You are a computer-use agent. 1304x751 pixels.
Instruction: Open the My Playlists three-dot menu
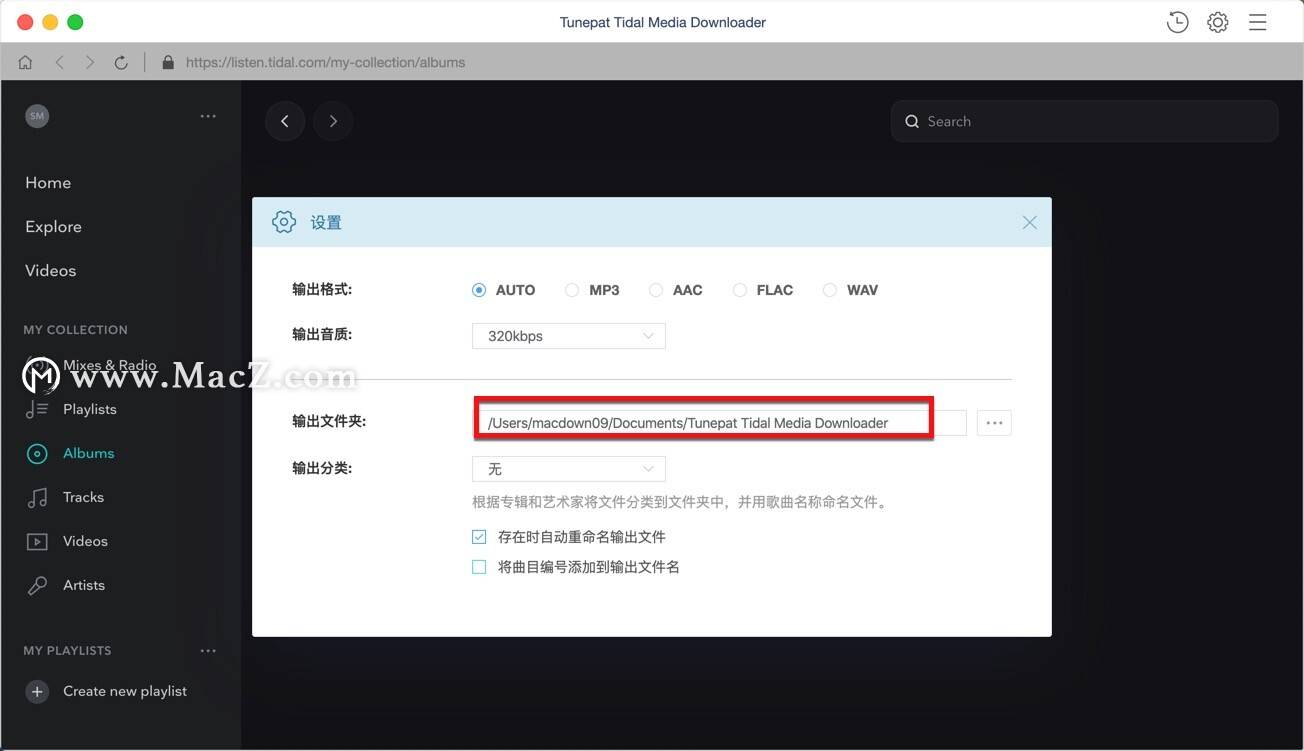208,651
